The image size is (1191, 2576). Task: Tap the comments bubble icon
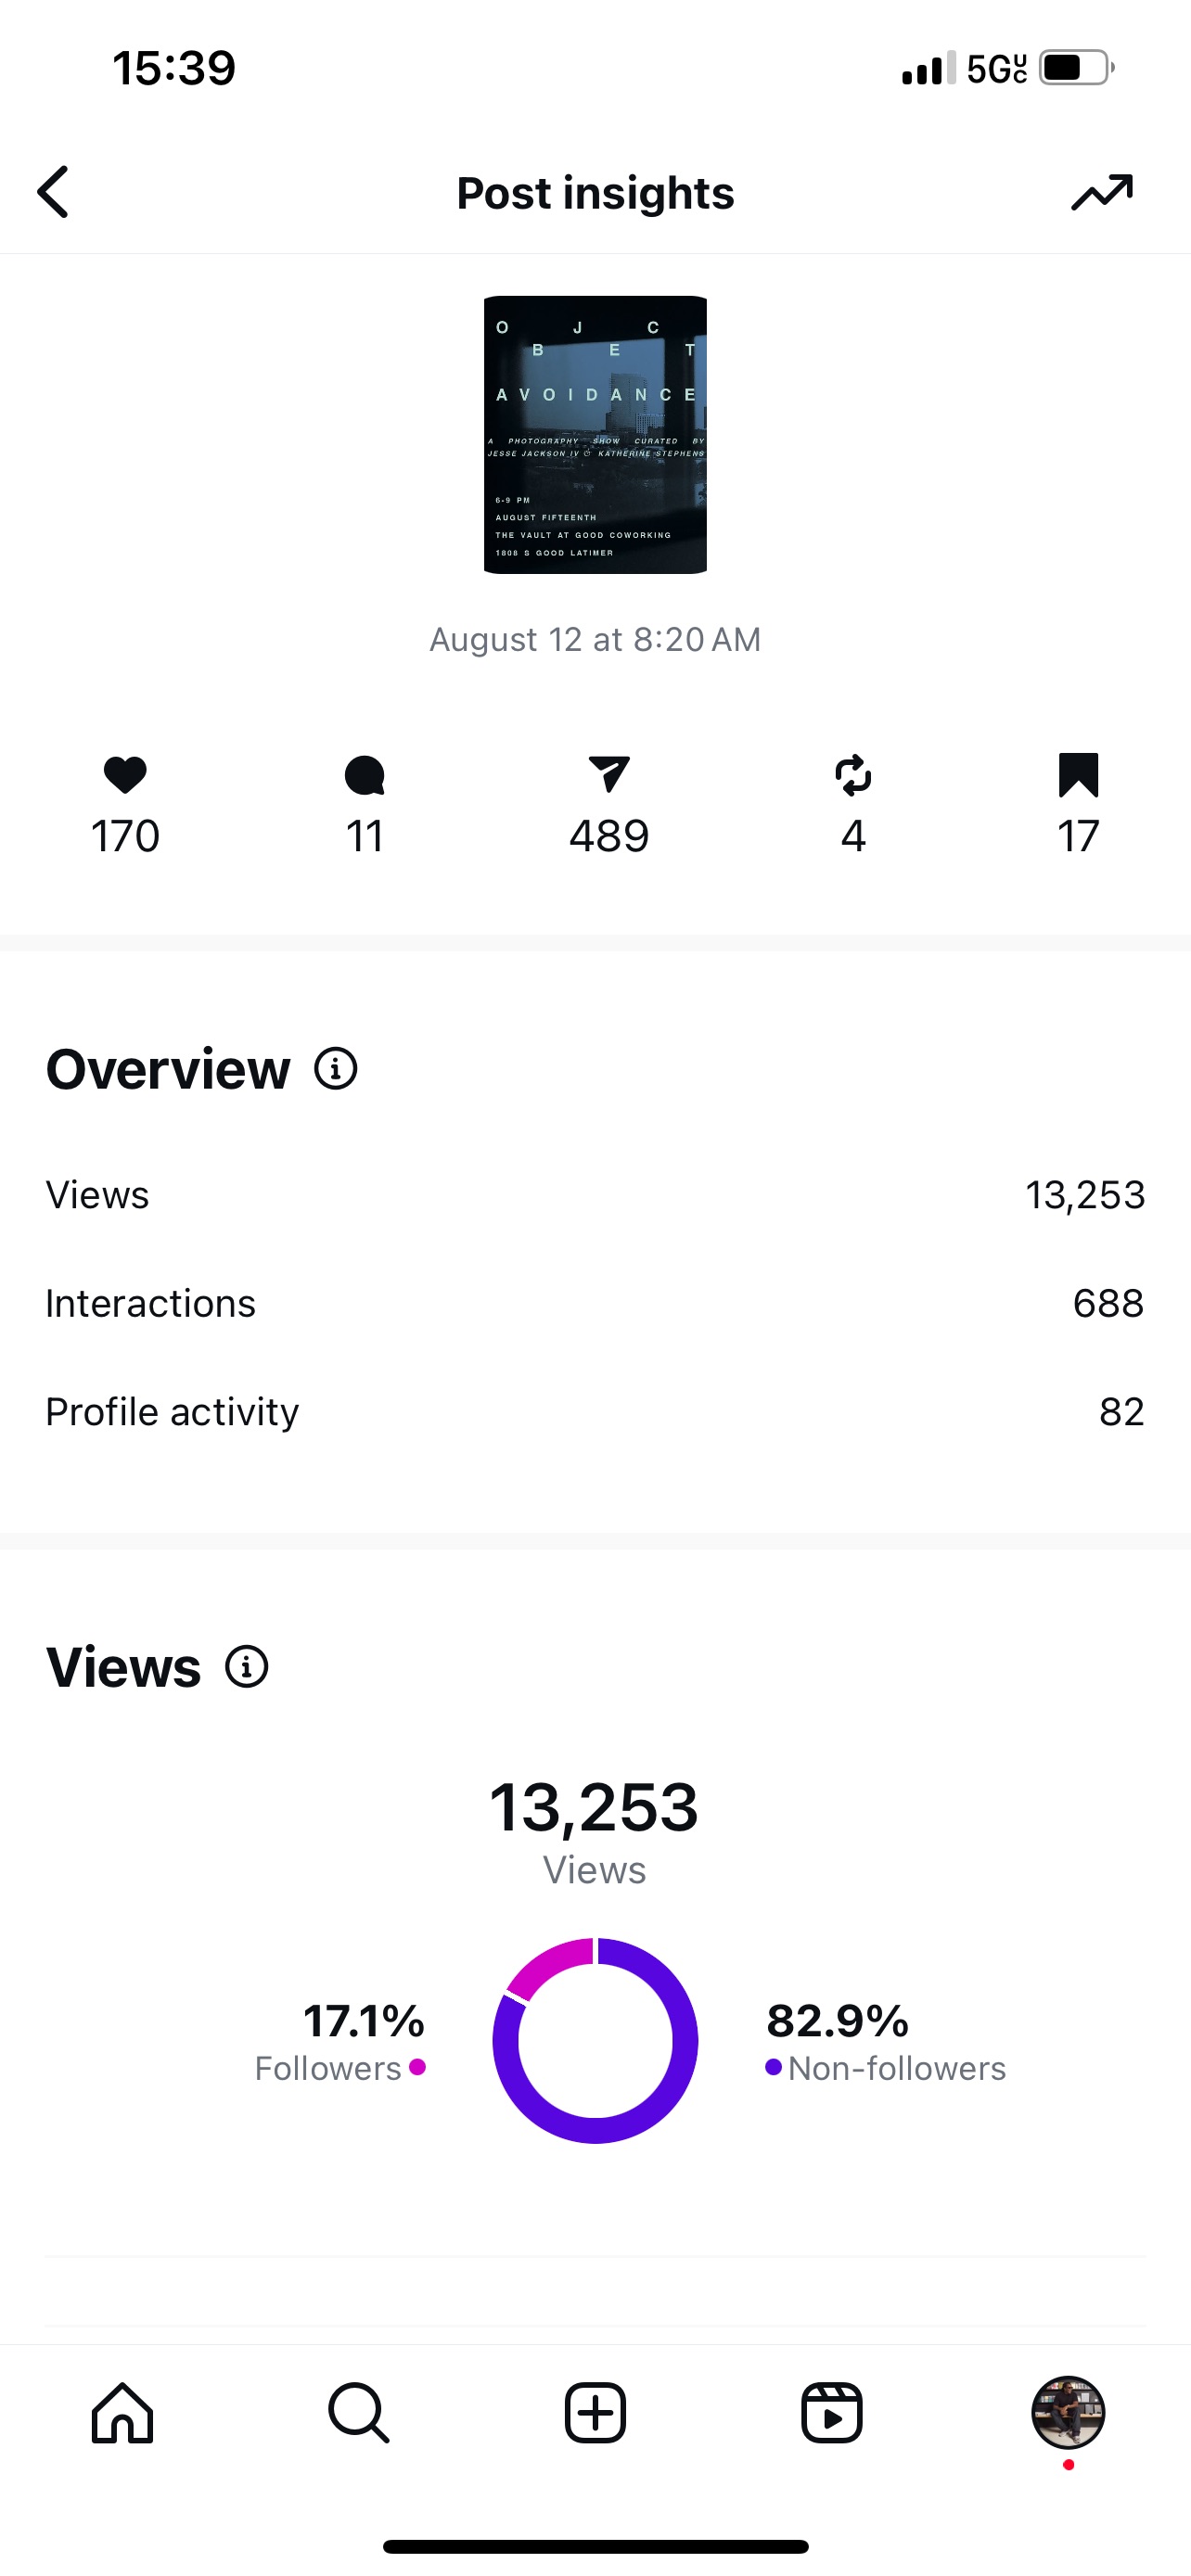tap(365, 775)
